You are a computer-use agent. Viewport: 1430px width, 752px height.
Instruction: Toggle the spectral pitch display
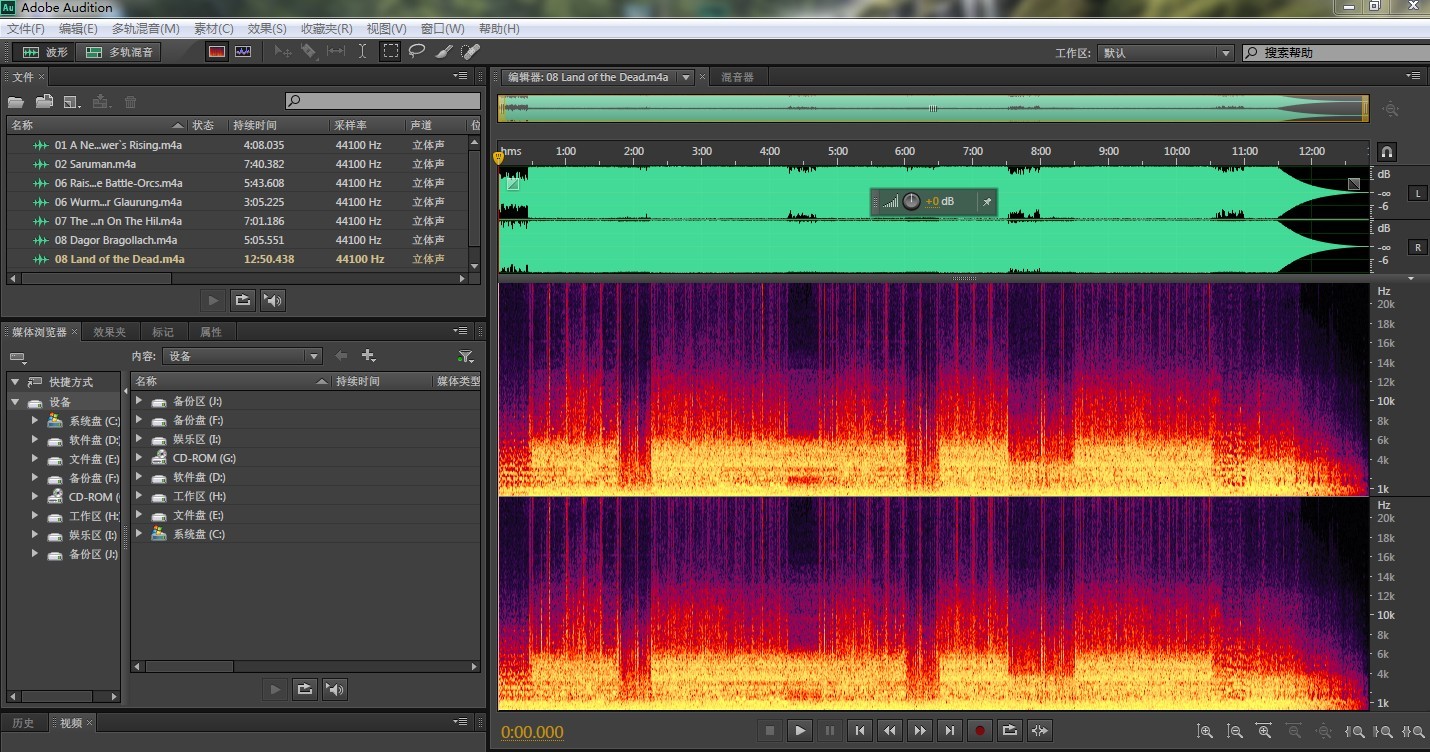coord(243,52)
